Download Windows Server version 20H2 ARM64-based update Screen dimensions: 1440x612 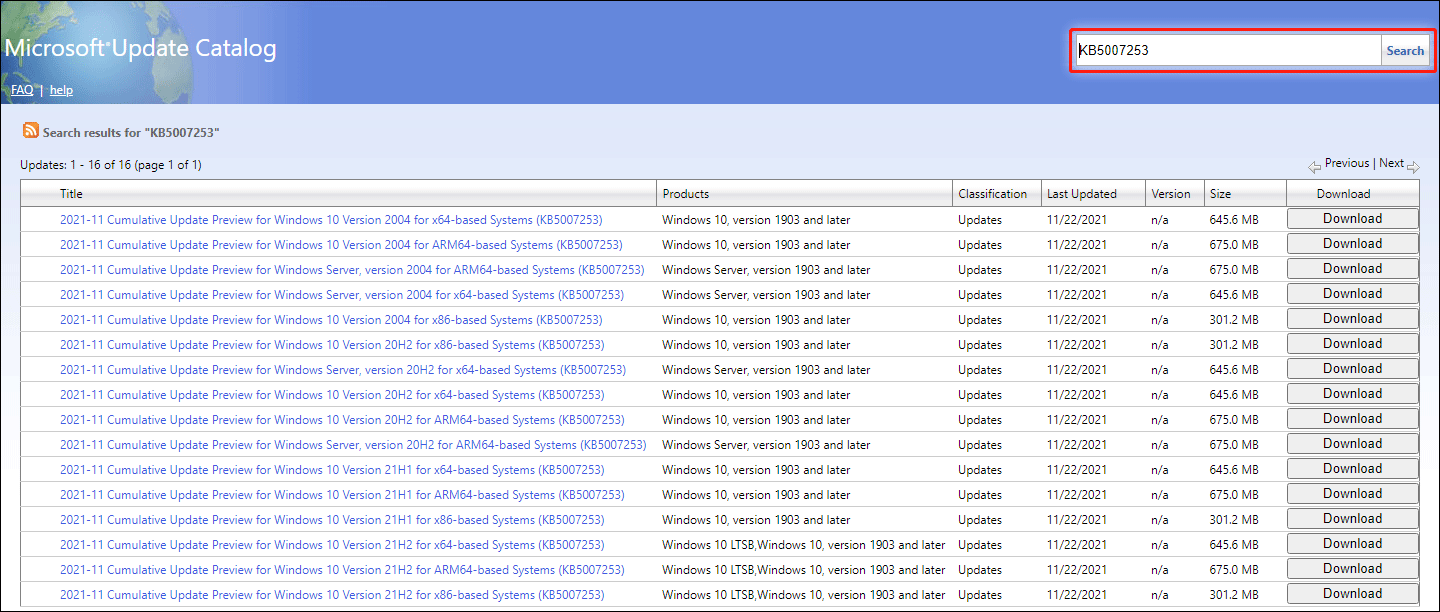coord(1352,444)
